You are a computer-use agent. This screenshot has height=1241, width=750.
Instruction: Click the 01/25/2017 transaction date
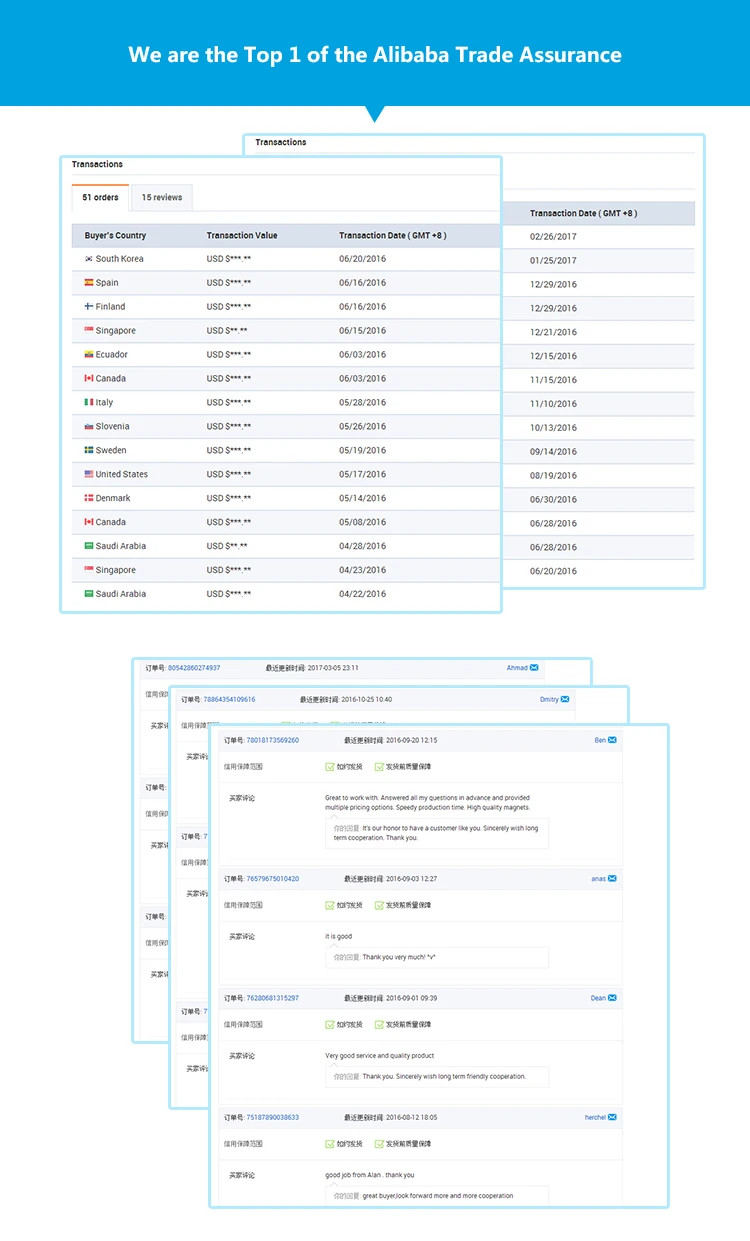pyautogui.click(x=553, y=261)
